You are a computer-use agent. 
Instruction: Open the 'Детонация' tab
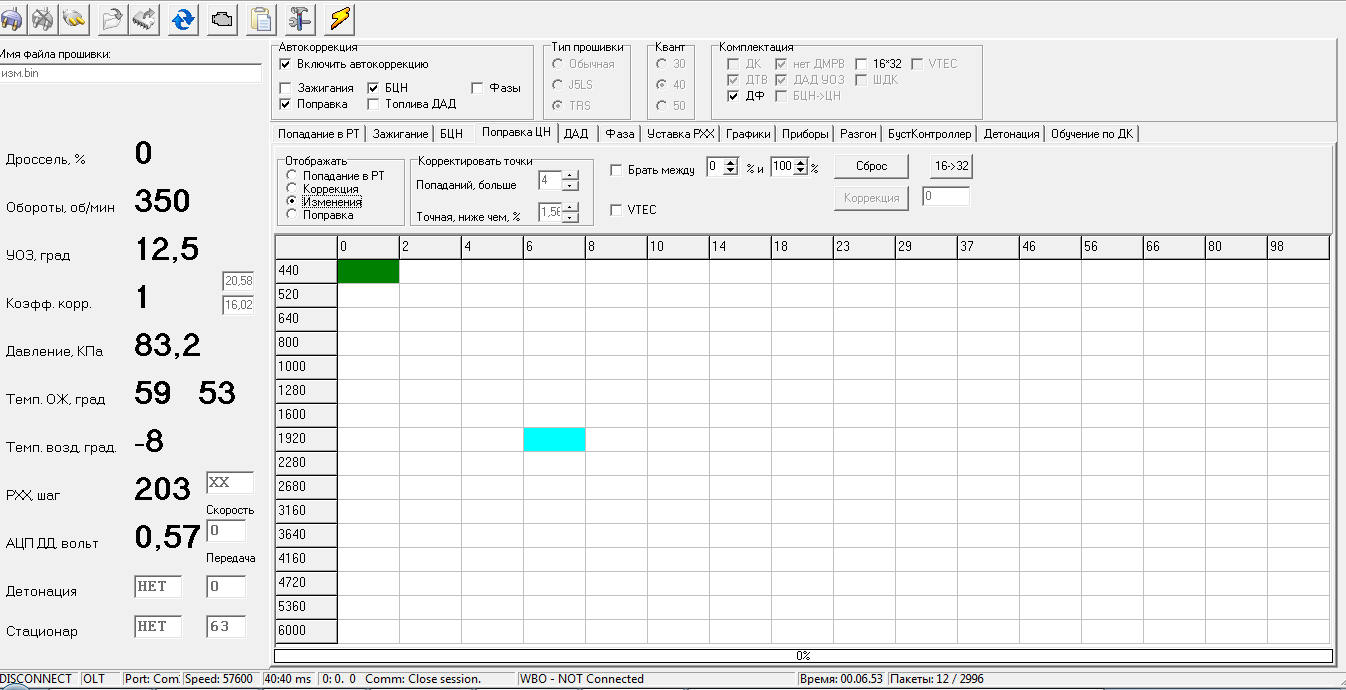coord(1011,134)
